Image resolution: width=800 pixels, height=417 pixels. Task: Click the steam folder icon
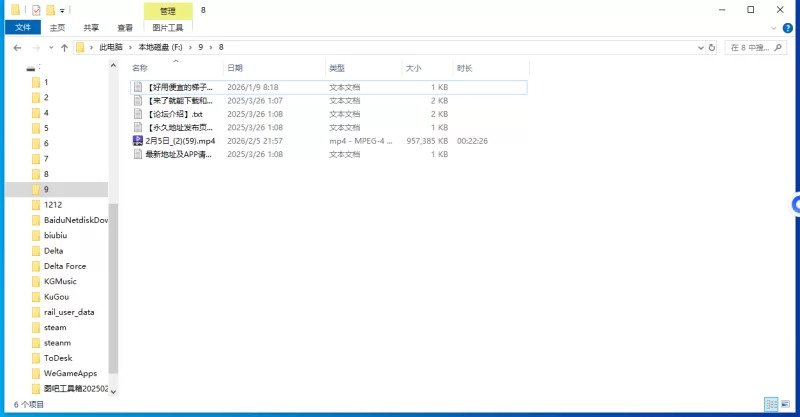point(36,327)
